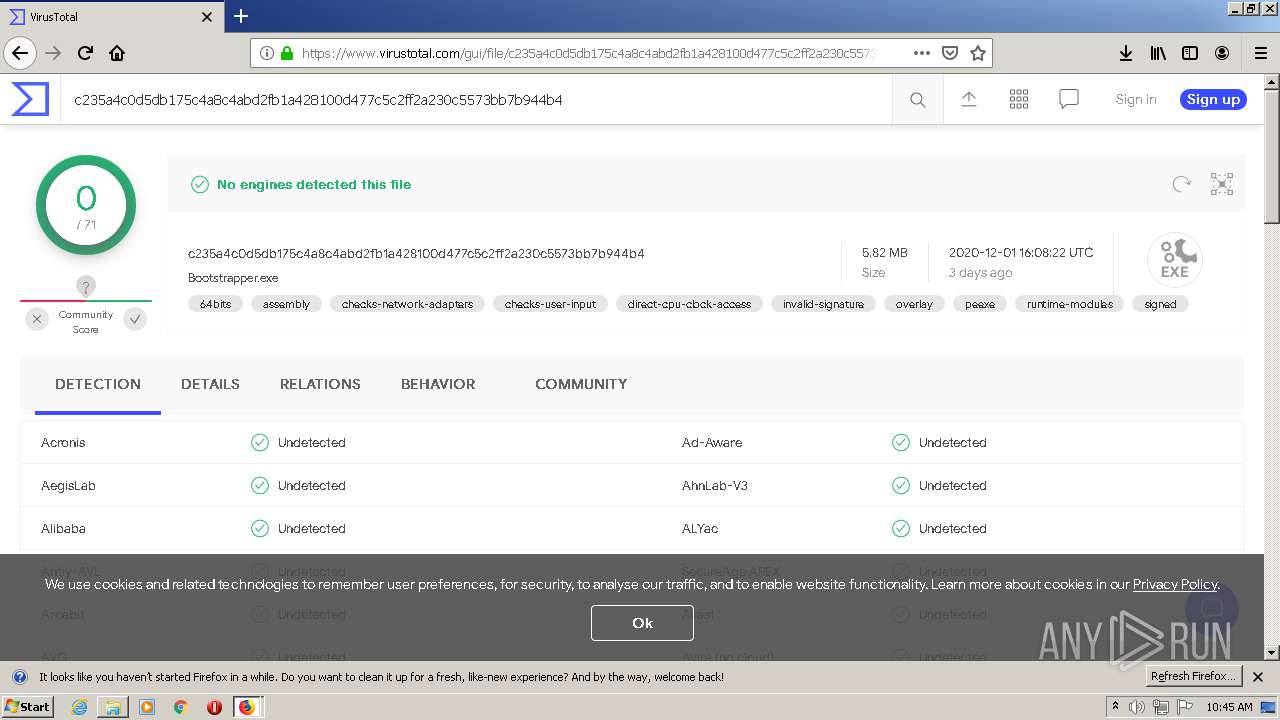Switch to the BEHAVIOR tab

coord(438,384)
